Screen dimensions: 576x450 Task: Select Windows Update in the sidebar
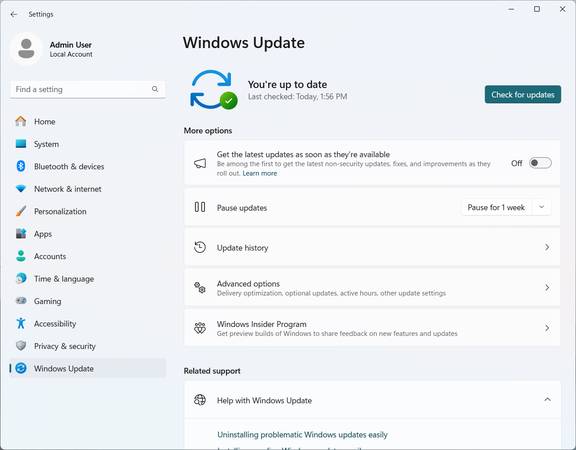[x=88, y=368]
